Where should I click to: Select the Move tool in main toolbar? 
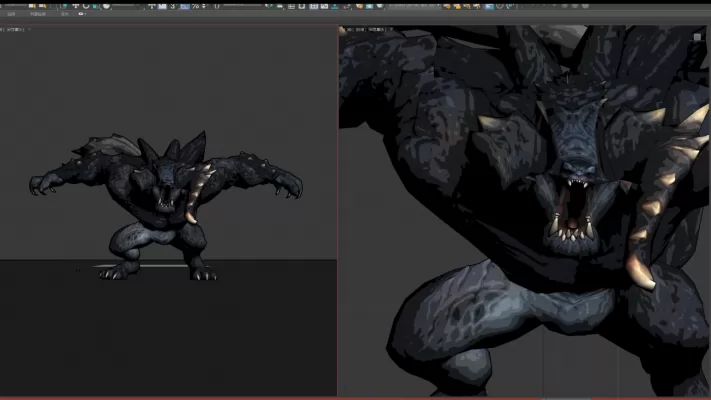(x=74, y=6)
